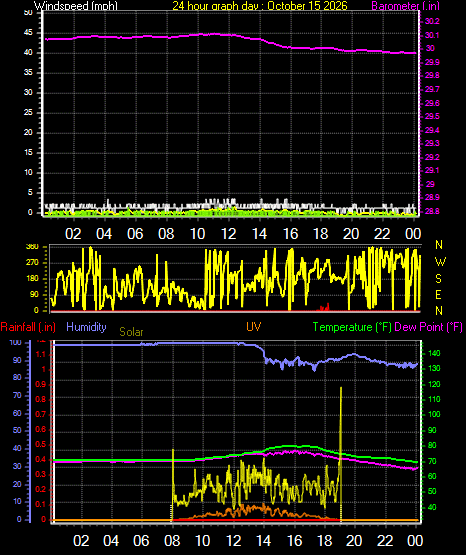Click the "29.1" barometer axis value
The width and height of the screenshot is (466, 555).
tap(432, 170)
